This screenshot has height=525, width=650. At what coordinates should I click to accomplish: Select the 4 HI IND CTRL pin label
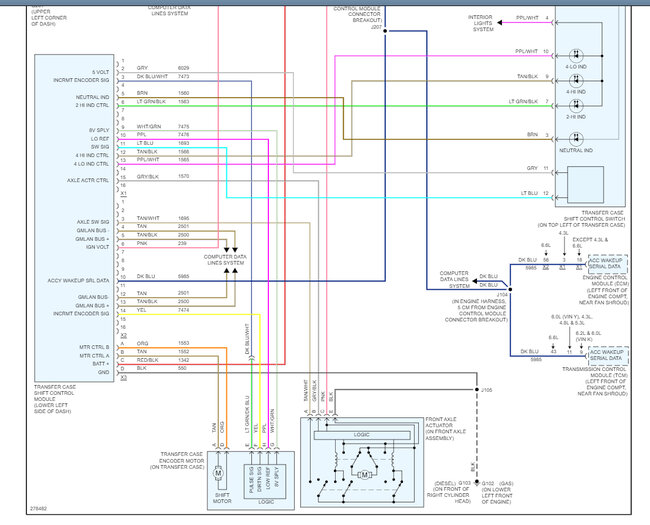click(92, 155)
